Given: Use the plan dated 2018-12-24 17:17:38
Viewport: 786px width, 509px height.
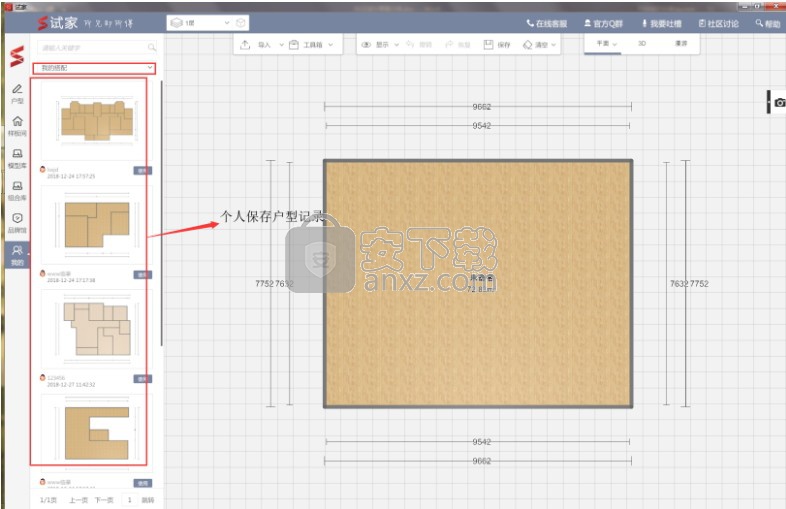Looking at the screenshot, I should click(x=142, y=275).
